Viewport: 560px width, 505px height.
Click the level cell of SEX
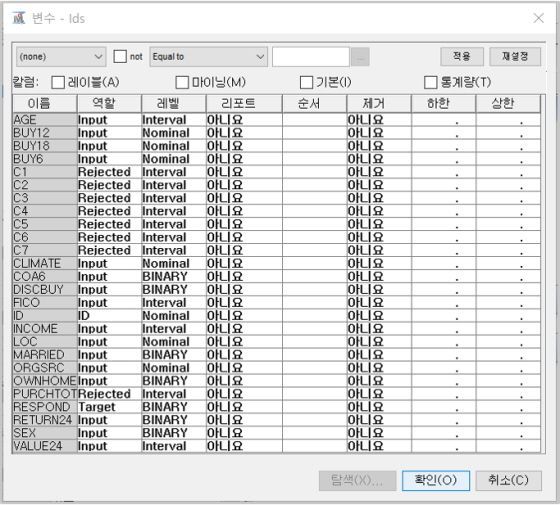click(174, 433)
